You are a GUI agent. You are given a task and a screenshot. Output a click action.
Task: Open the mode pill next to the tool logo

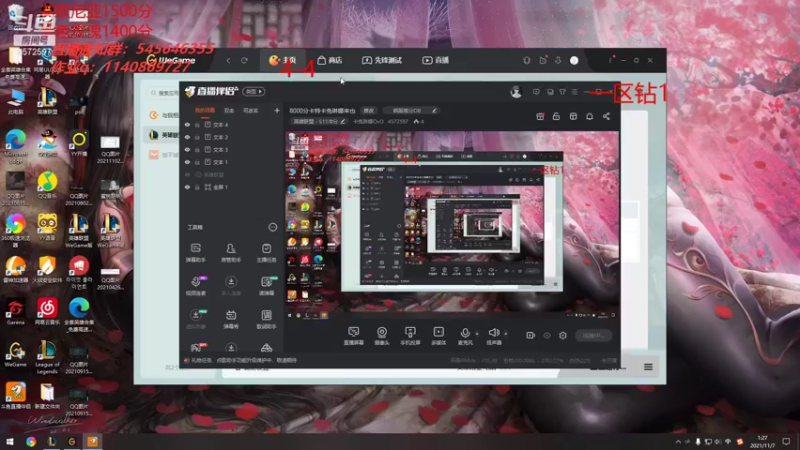tap(254, 91)
